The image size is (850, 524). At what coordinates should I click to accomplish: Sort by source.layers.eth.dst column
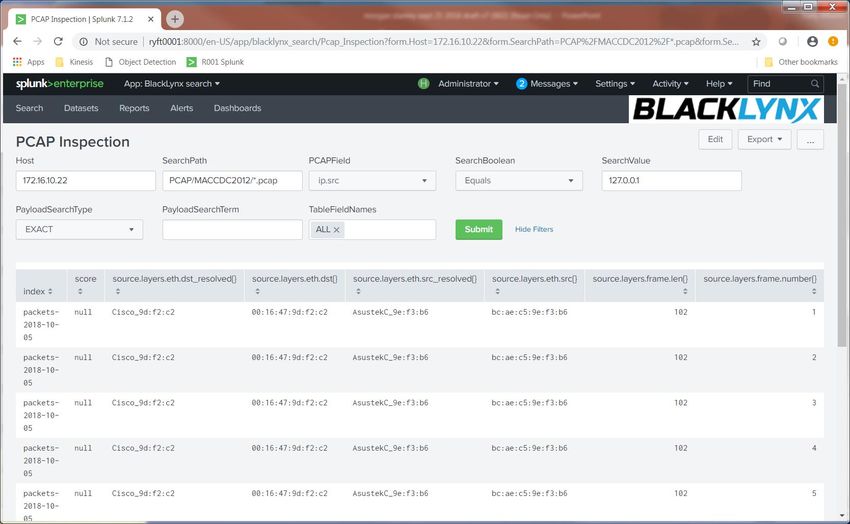[x=294, y=284]
